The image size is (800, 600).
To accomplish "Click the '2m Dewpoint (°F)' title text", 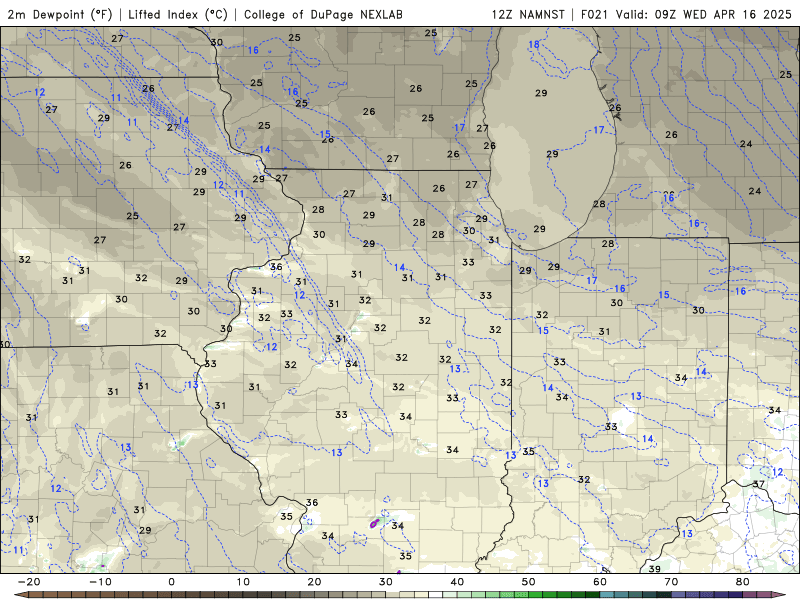I will pos(60,14).
